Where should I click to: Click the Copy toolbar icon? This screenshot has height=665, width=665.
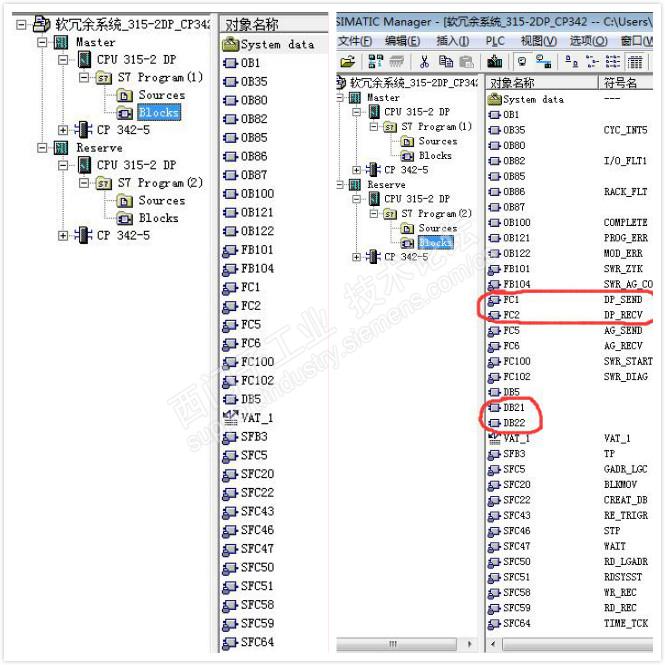coord(446,62)
